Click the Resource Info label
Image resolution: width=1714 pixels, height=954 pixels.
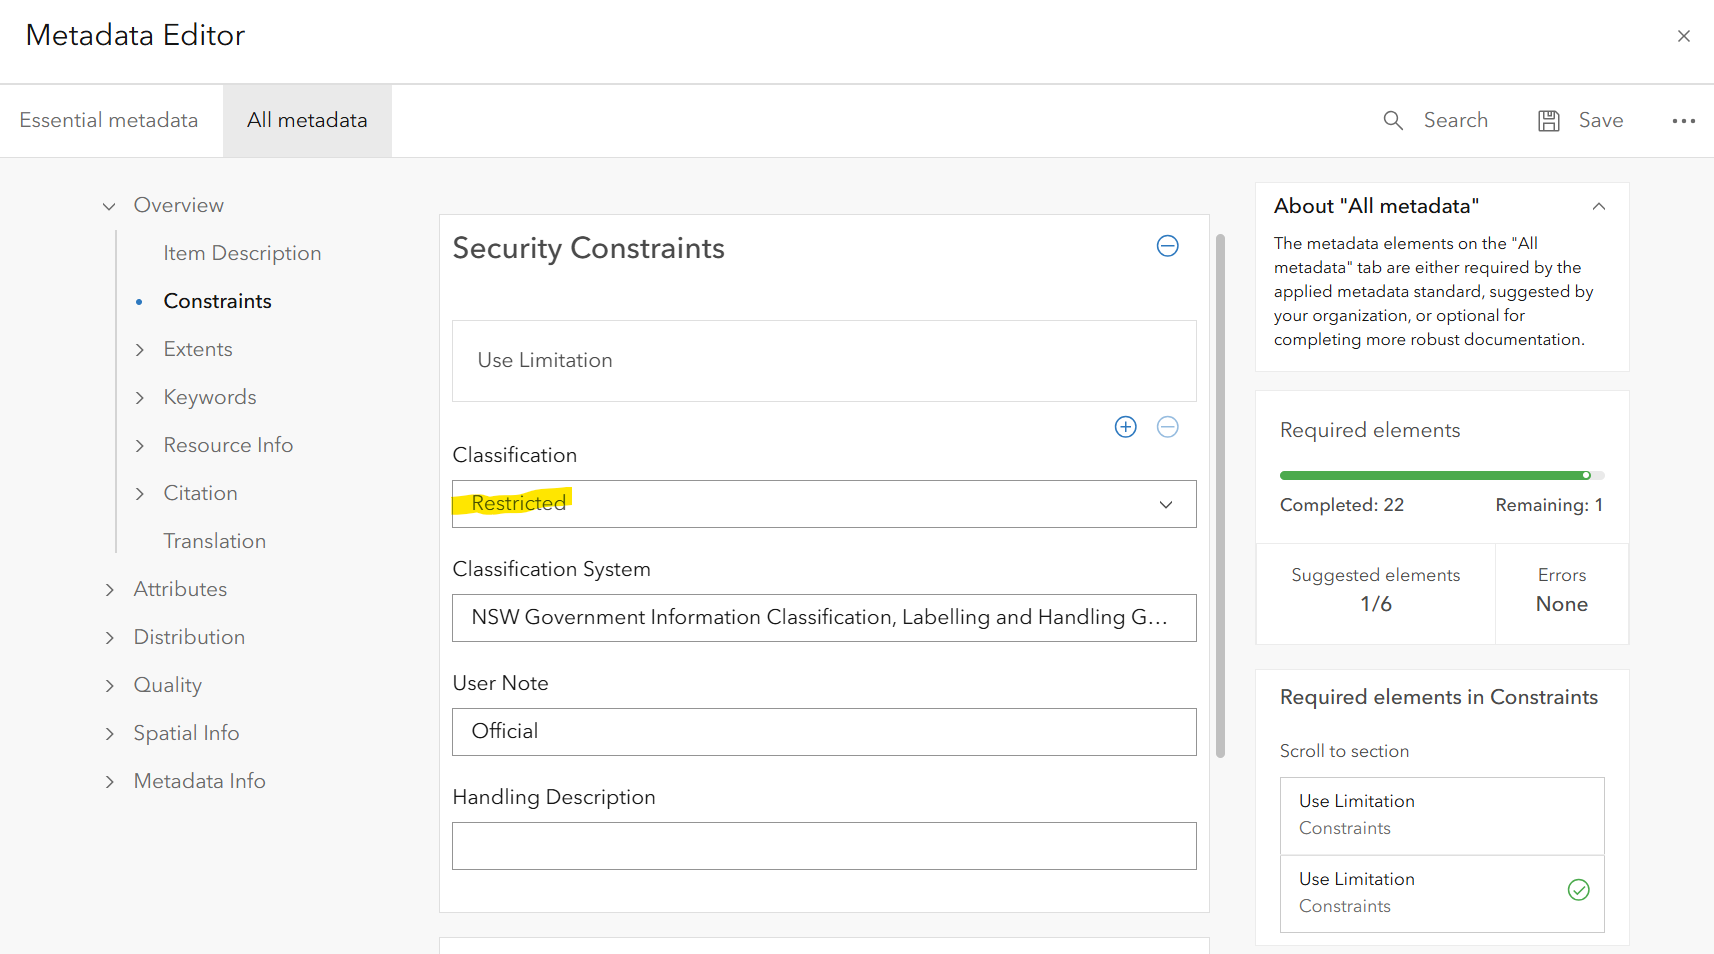pyautogui.click(x=228, y=445)
